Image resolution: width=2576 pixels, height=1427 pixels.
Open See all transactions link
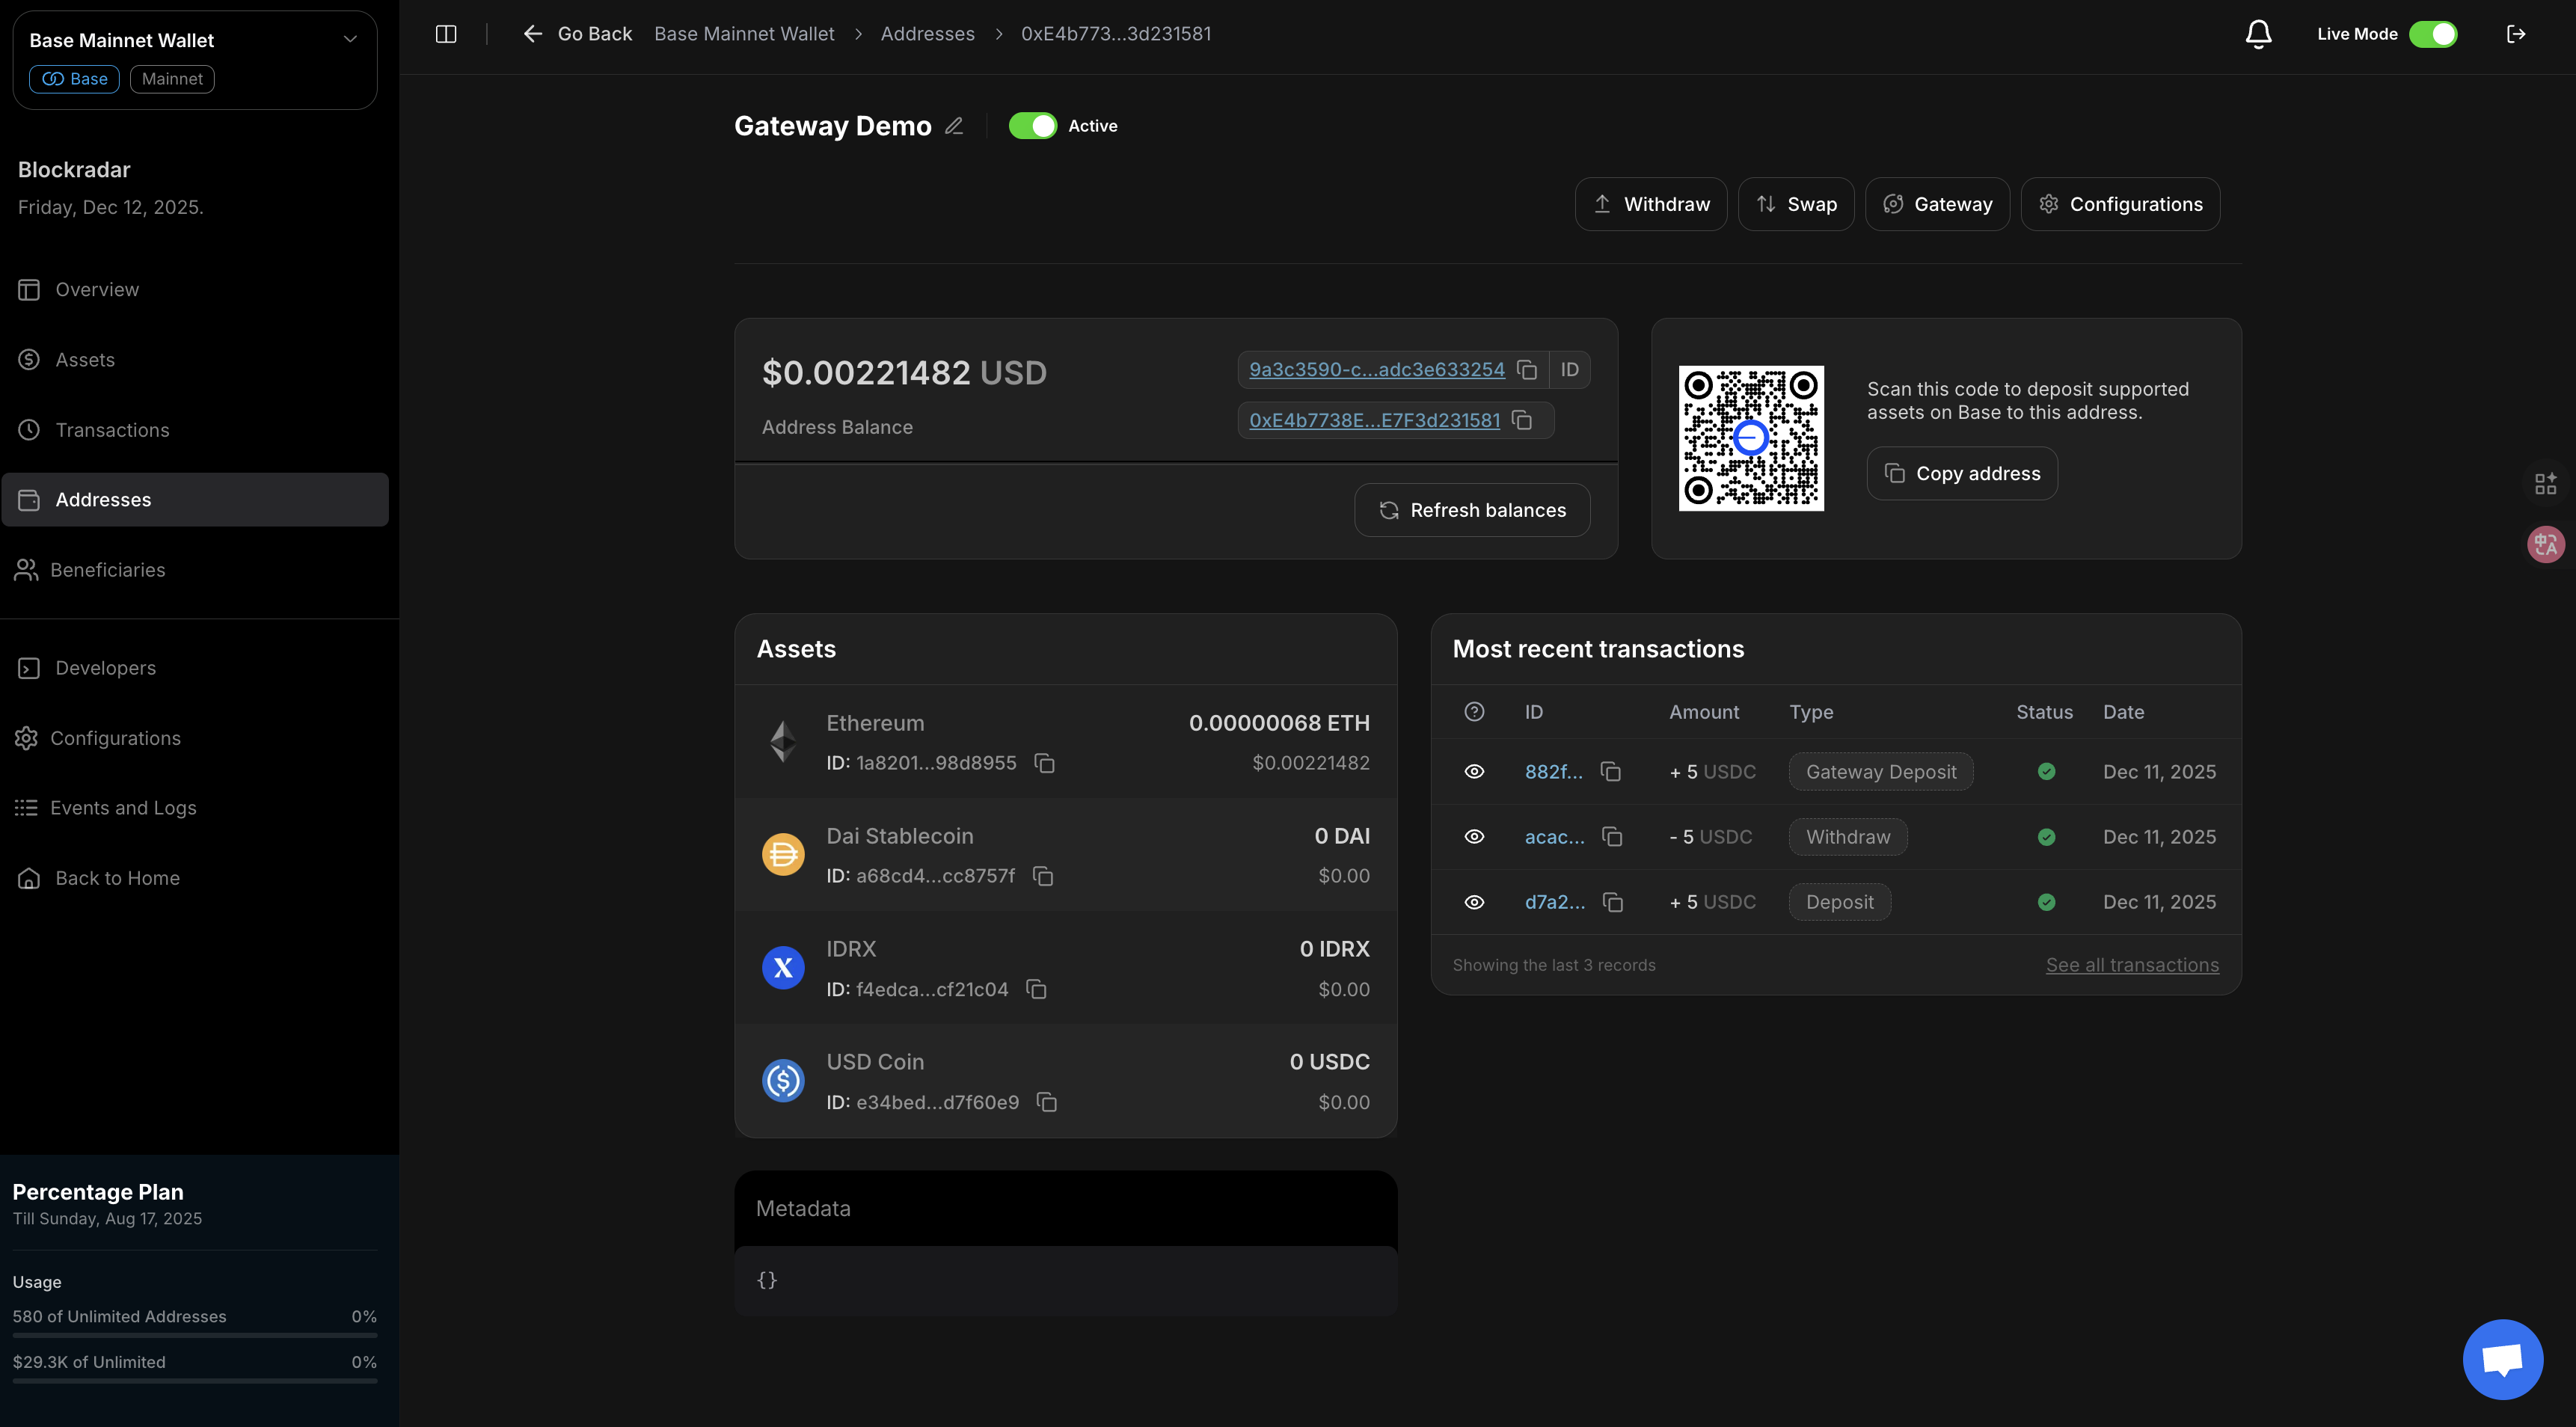click(2132, 965)
